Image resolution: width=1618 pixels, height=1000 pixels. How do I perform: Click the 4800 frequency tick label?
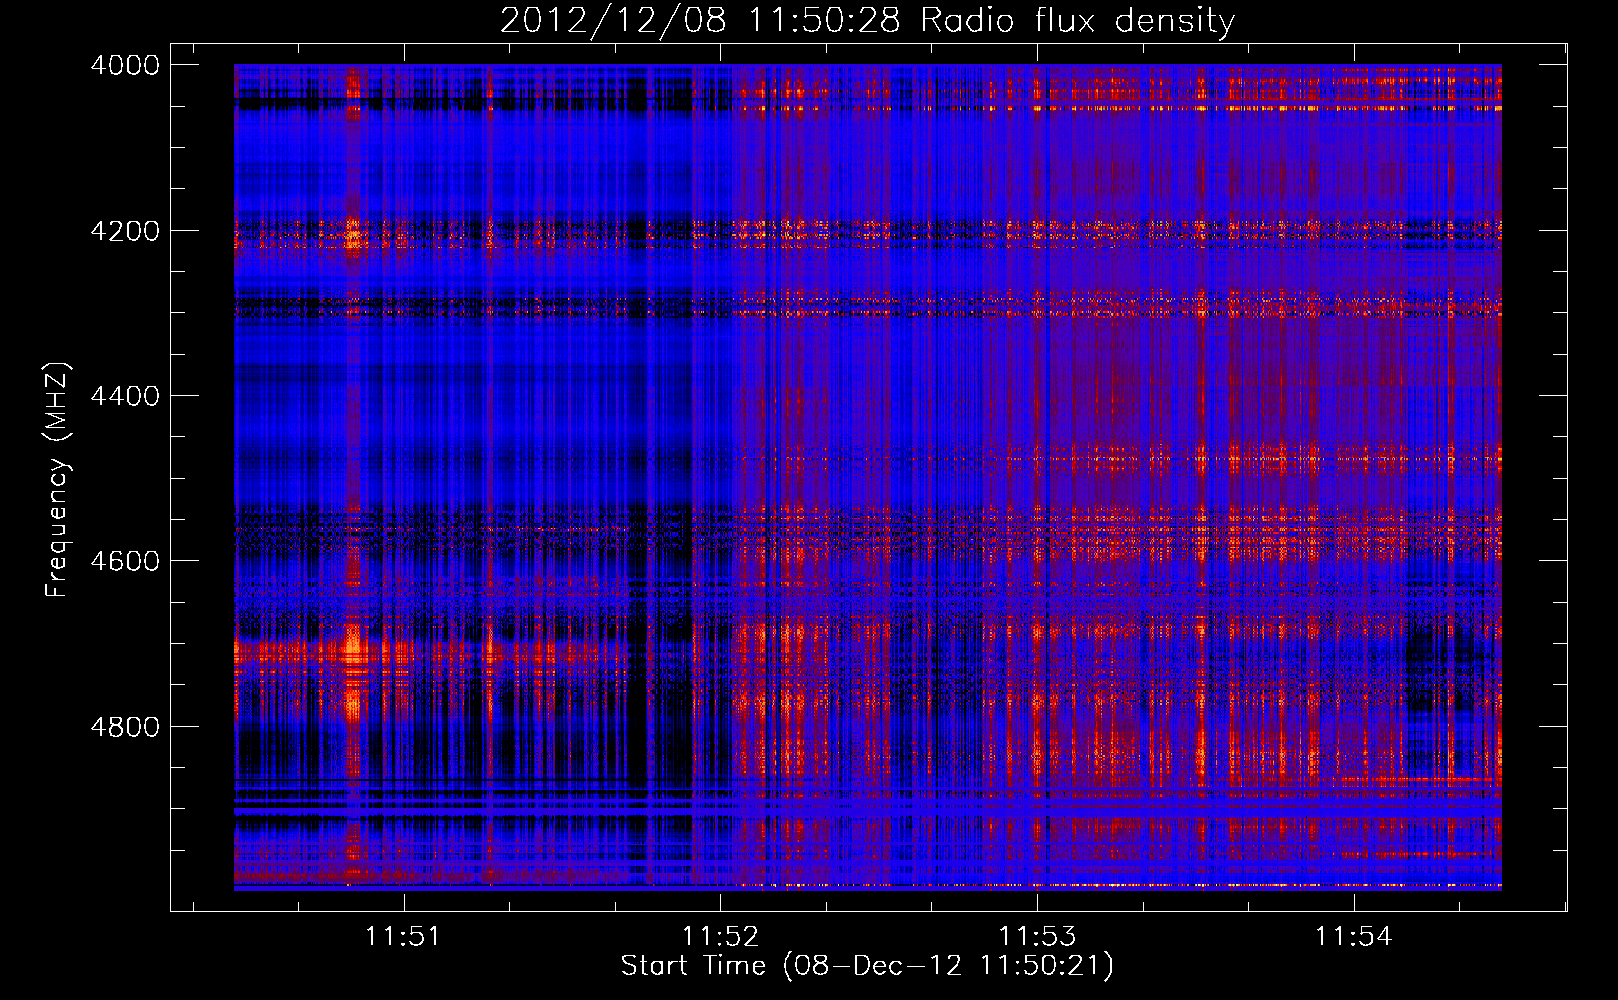tap(125, 726)
